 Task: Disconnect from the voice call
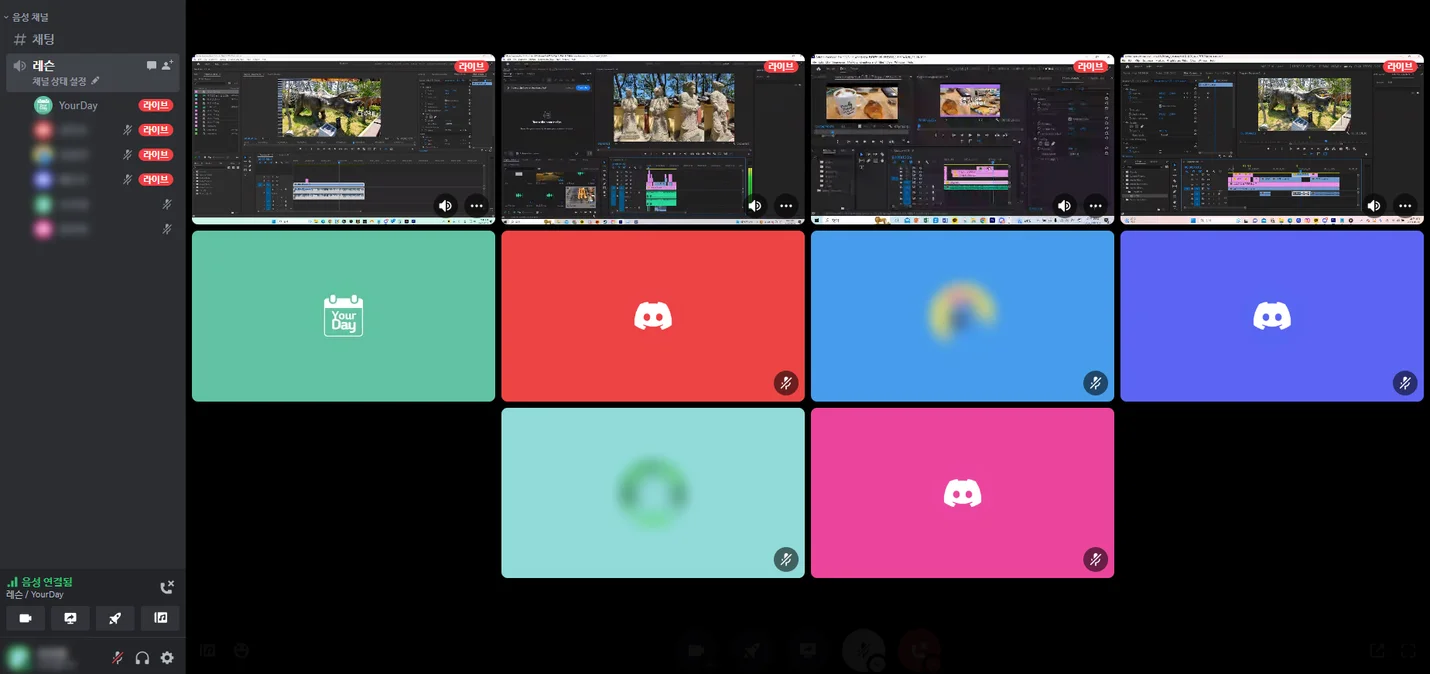167,587
